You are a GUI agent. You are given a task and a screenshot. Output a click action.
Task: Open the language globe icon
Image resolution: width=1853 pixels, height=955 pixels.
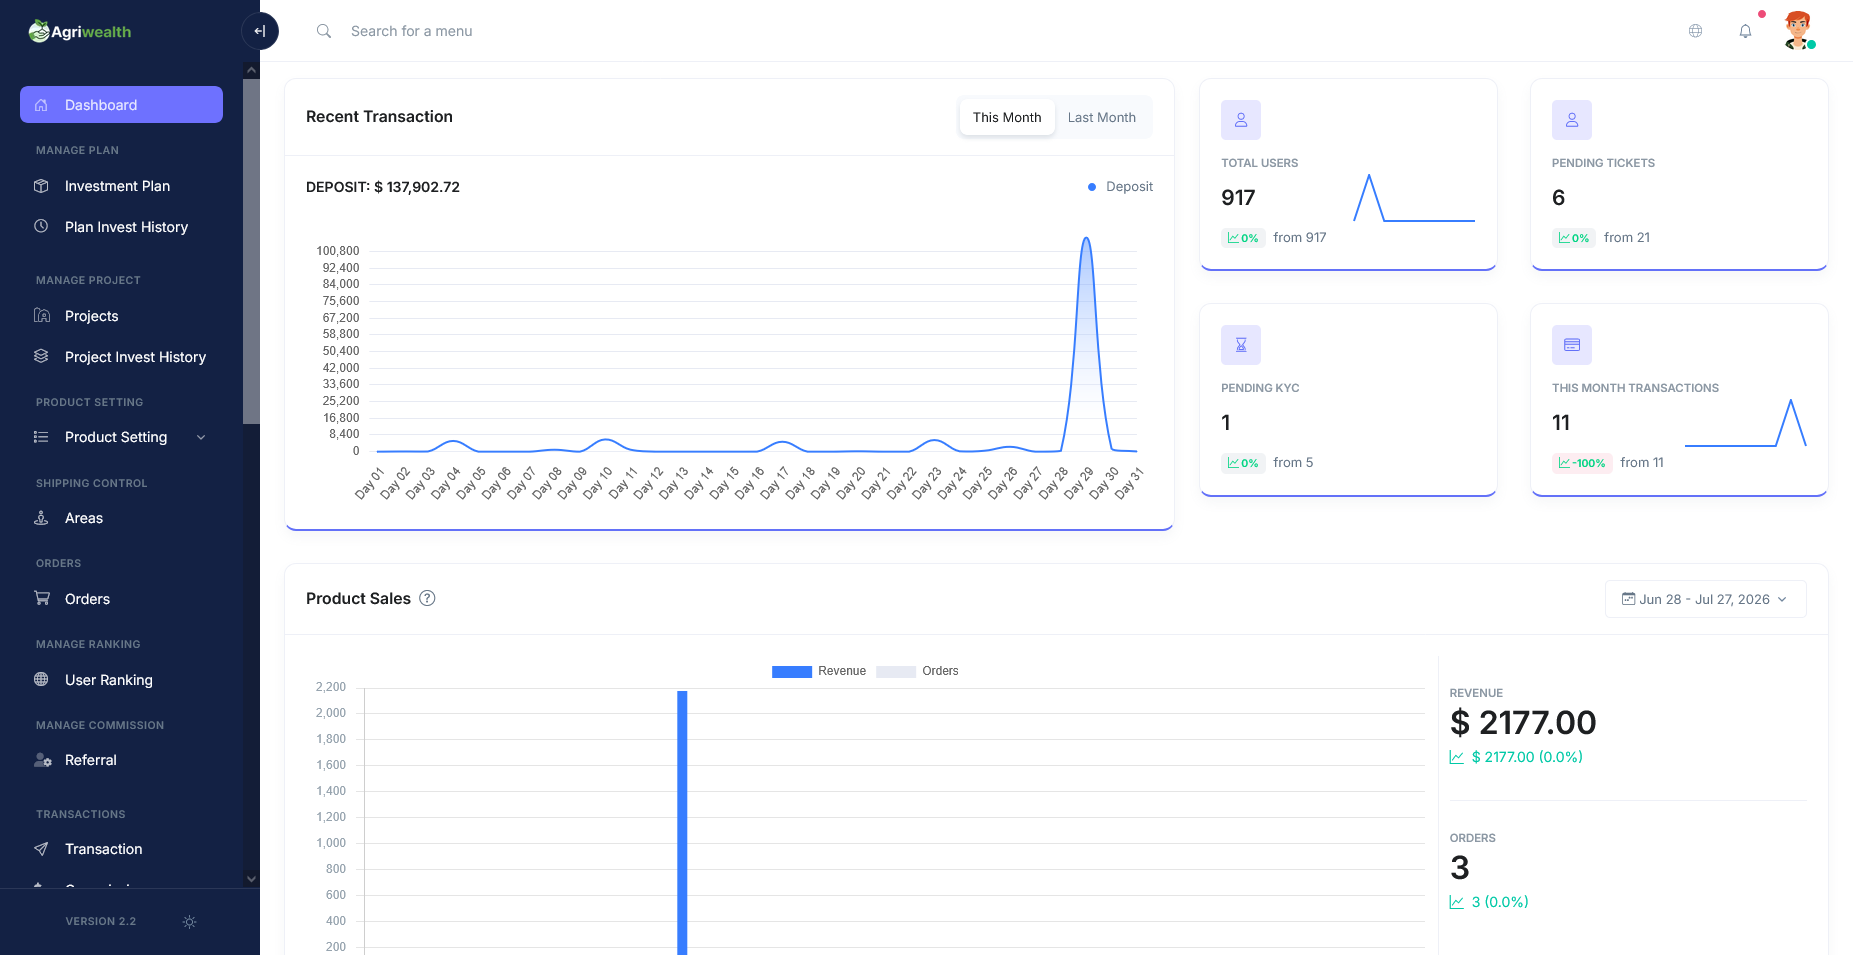[1695, 31]
